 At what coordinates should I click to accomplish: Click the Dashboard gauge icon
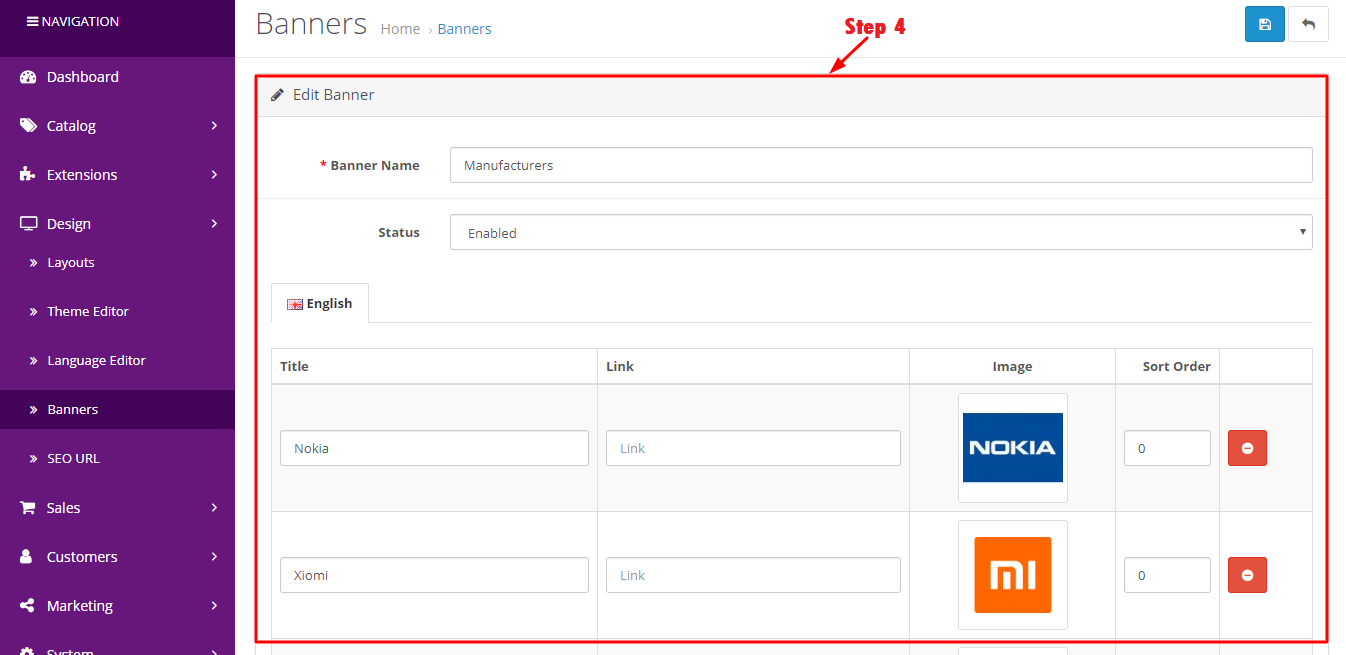click(28, 77)
